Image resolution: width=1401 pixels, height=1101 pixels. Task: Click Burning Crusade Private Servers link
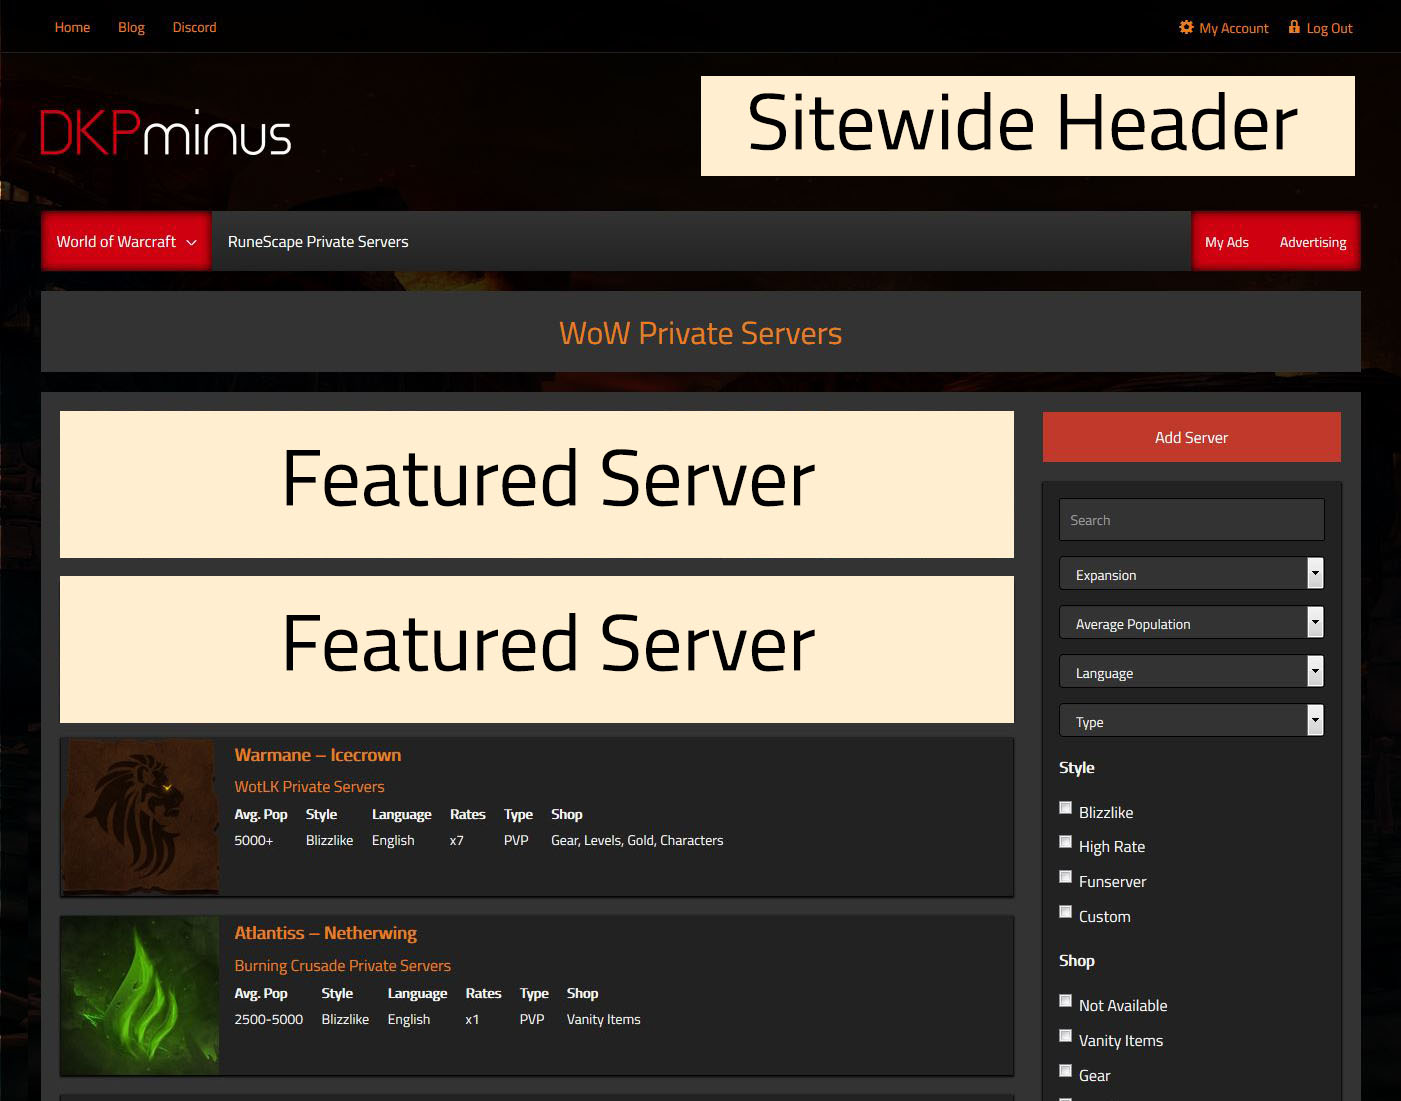pyautogui.click(x=342, y=965)
